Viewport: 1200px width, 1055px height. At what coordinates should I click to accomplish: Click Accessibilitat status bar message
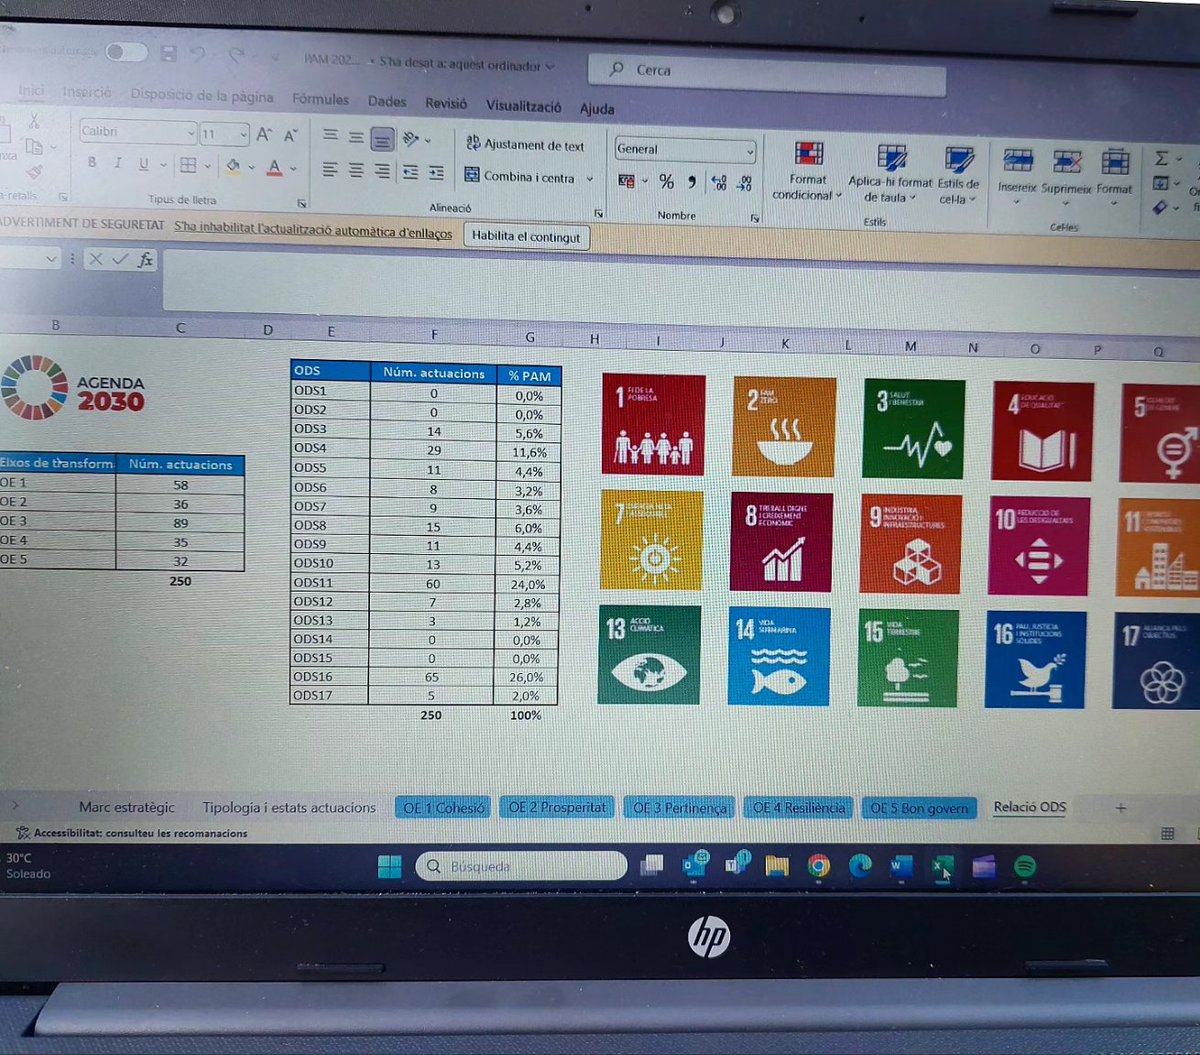tap(131, 833)
